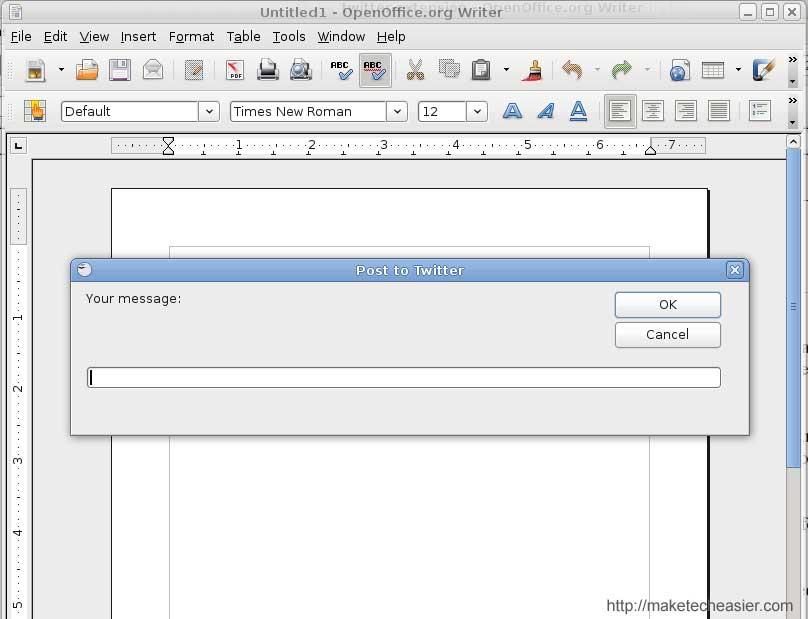Viewport: 808px width, 619px height.
Task: Open the font size dropdown showing 12
Action: point(477,111)
